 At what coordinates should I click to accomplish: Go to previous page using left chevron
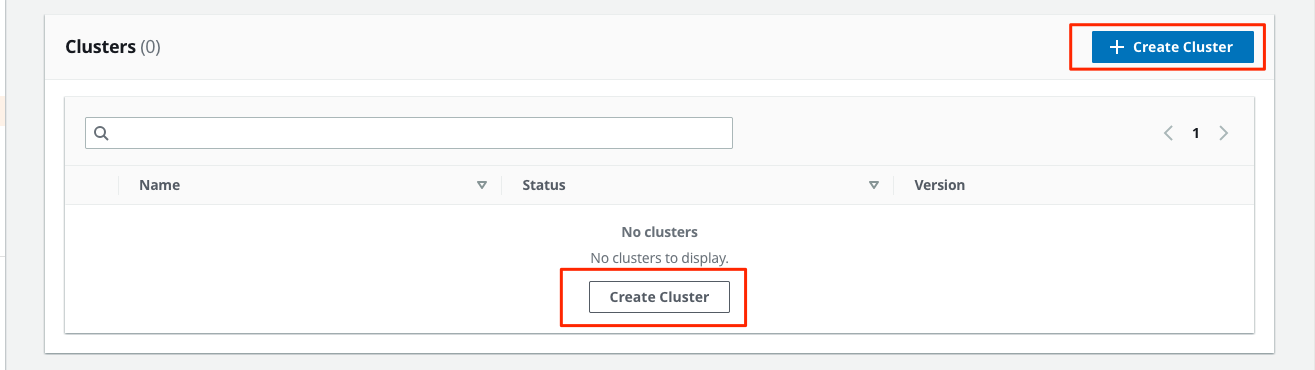[x=1167, y=133]
